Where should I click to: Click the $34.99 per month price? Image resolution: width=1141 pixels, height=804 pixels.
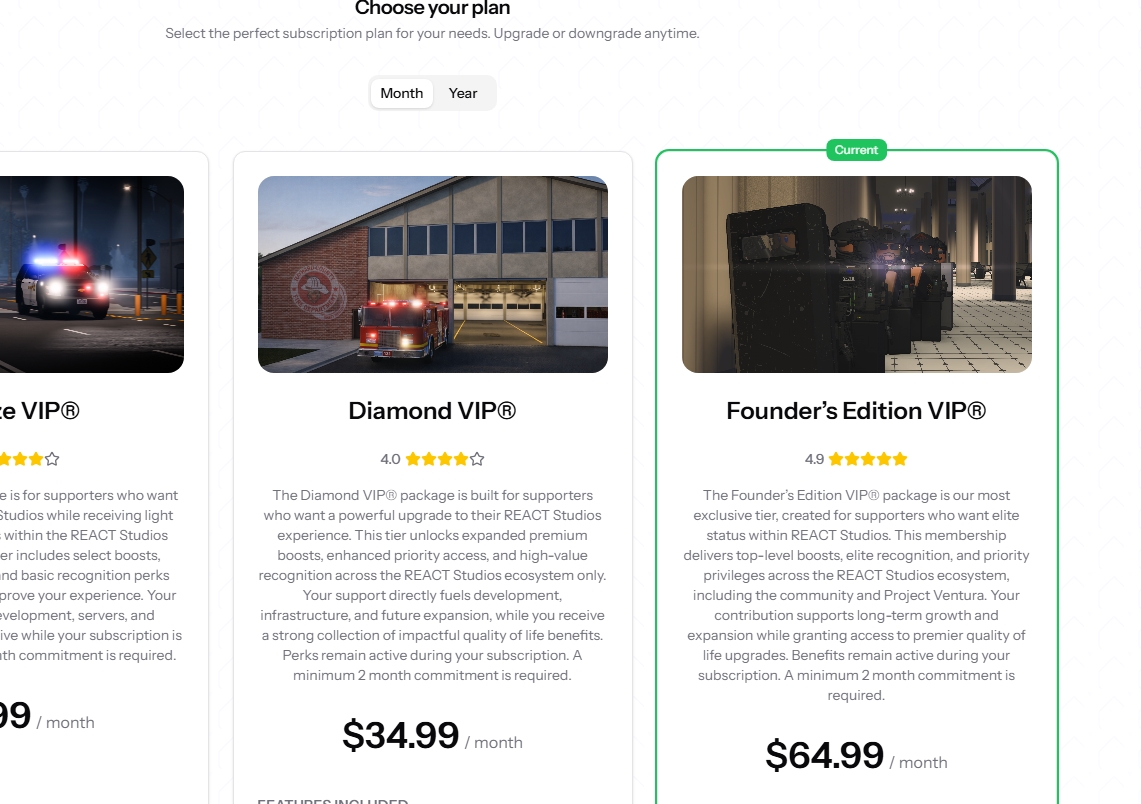pos(432,735)
